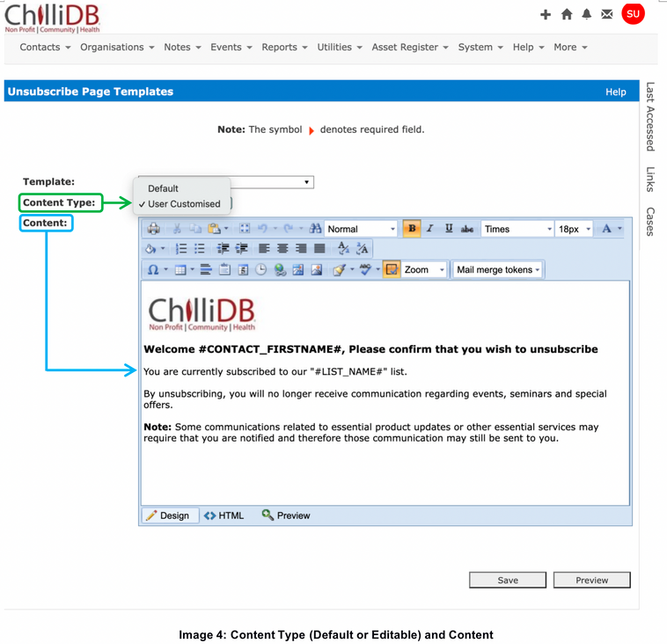Go to home via house icon
This screenshot has height=644, width=667.
click(567, 14)
